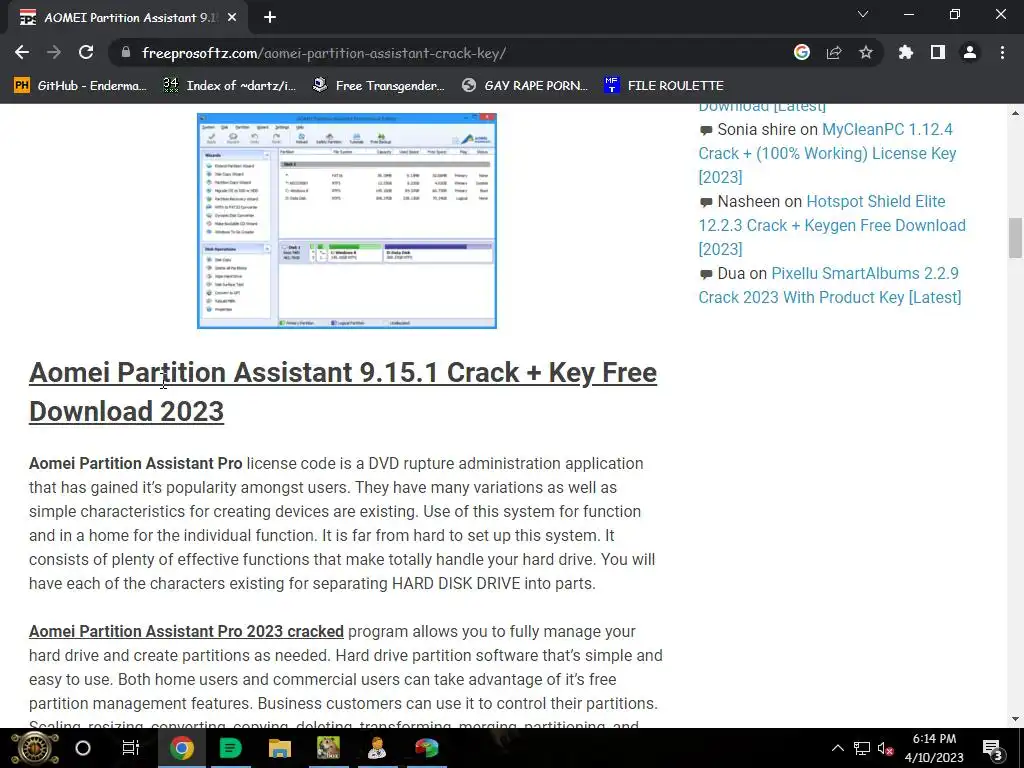Click the muted volume tray icon
Image resolution: width=1024 pixels, height=768 pixels.
(886, 748)
